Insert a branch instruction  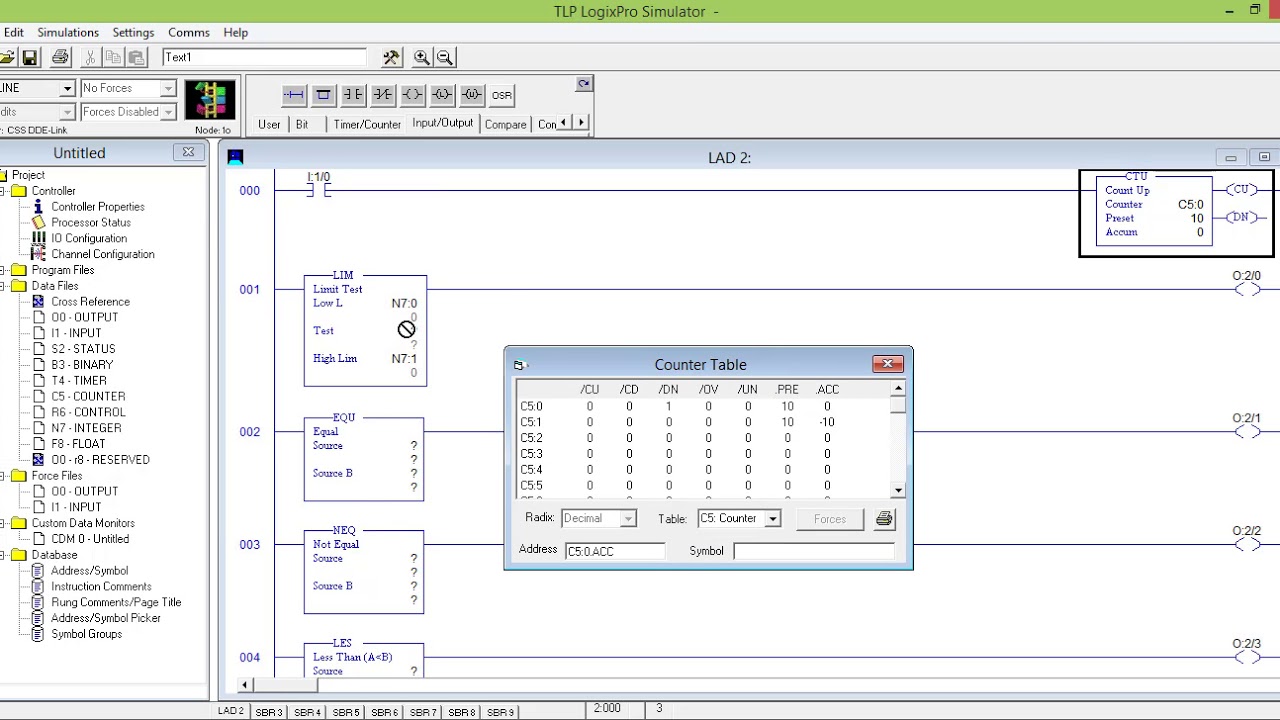[323, 95]
